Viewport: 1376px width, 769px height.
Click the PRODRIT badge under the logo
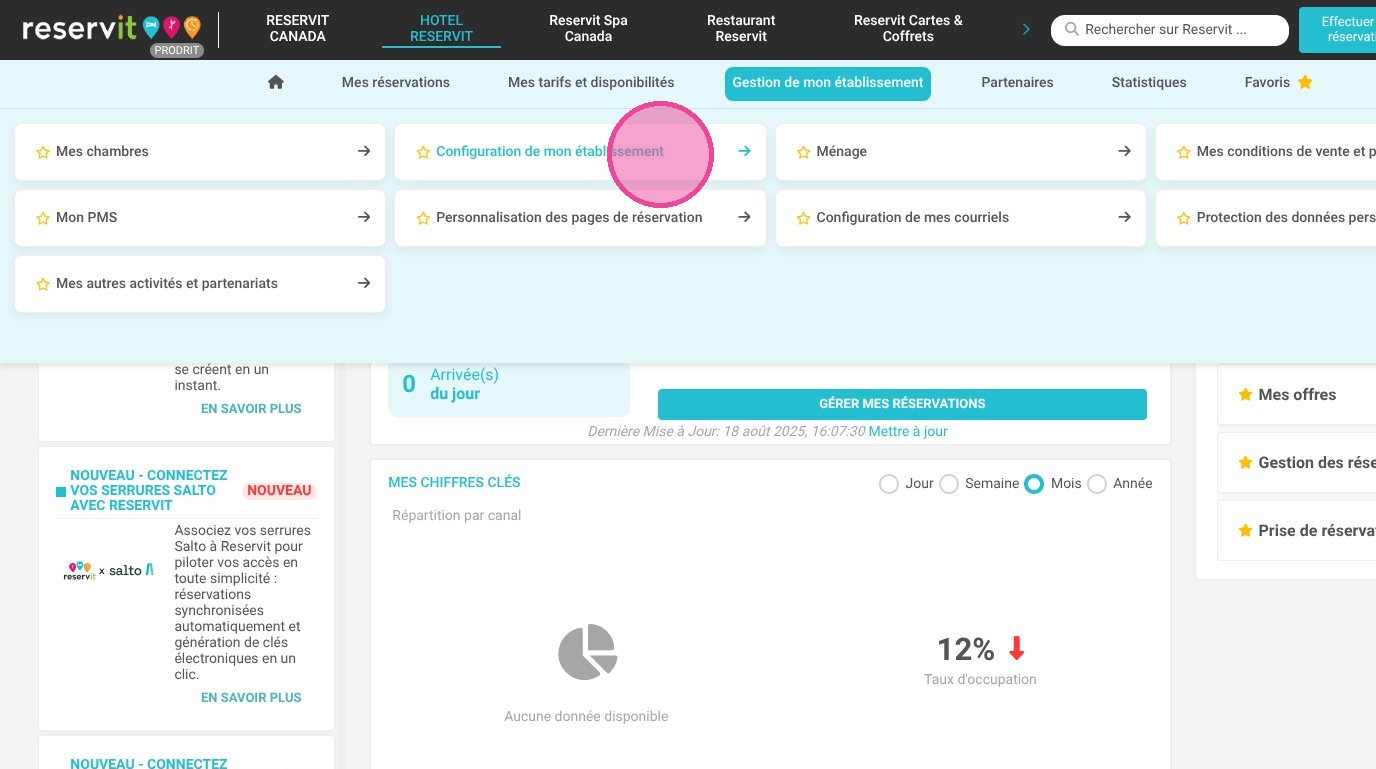tap(177, 50)
